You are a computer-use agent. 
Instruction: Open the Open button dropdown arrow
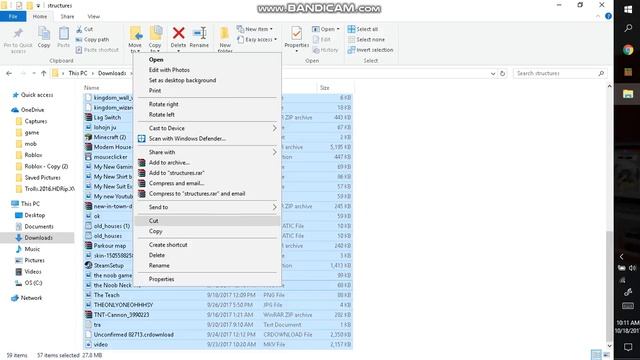click(338, 29)
